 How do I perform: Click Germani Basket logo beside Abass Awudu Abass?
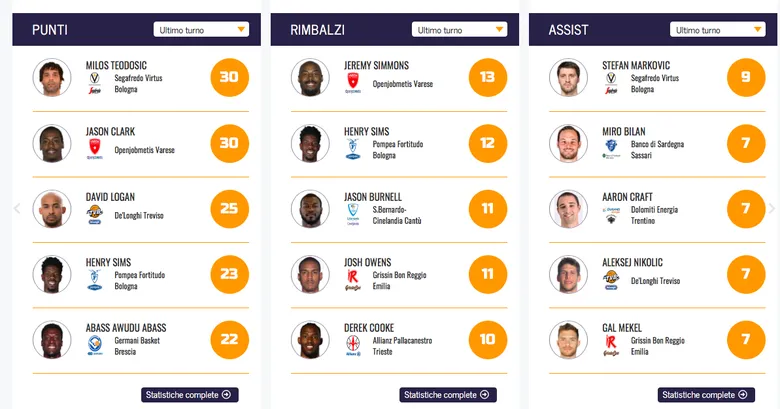[x=95, y=346]
